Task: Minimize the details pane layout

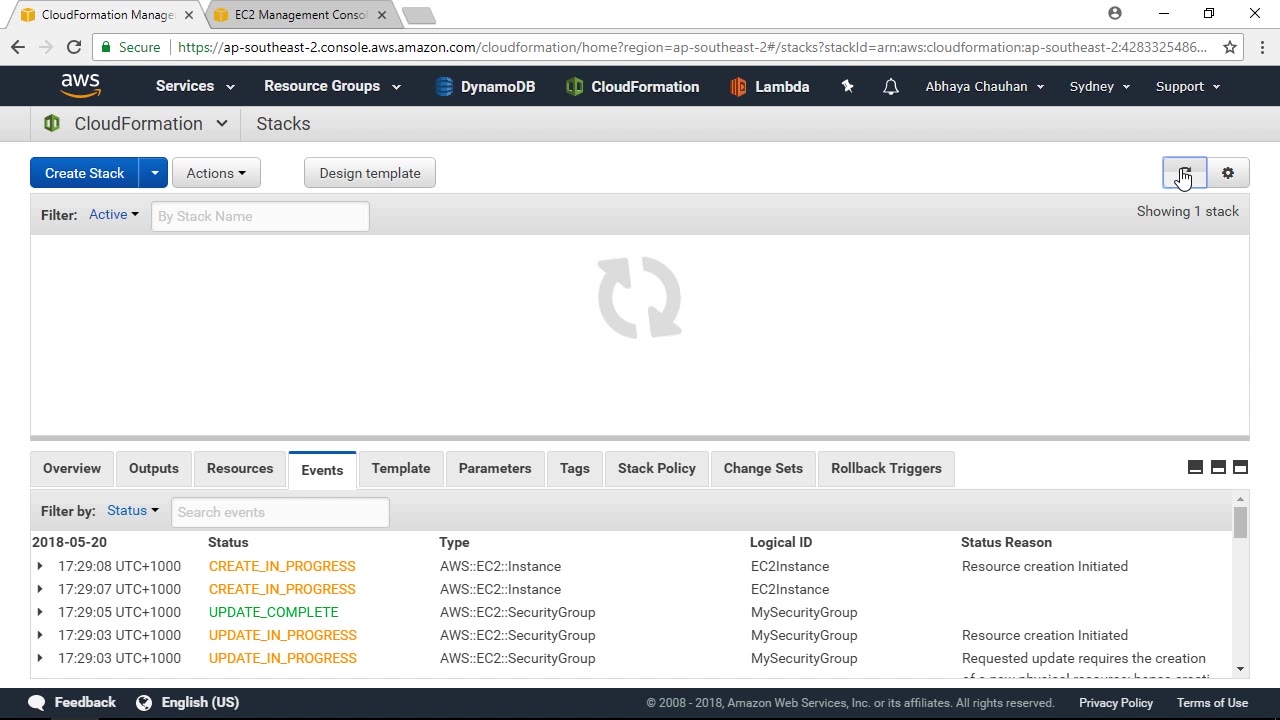Action: tap(1195, 468)
